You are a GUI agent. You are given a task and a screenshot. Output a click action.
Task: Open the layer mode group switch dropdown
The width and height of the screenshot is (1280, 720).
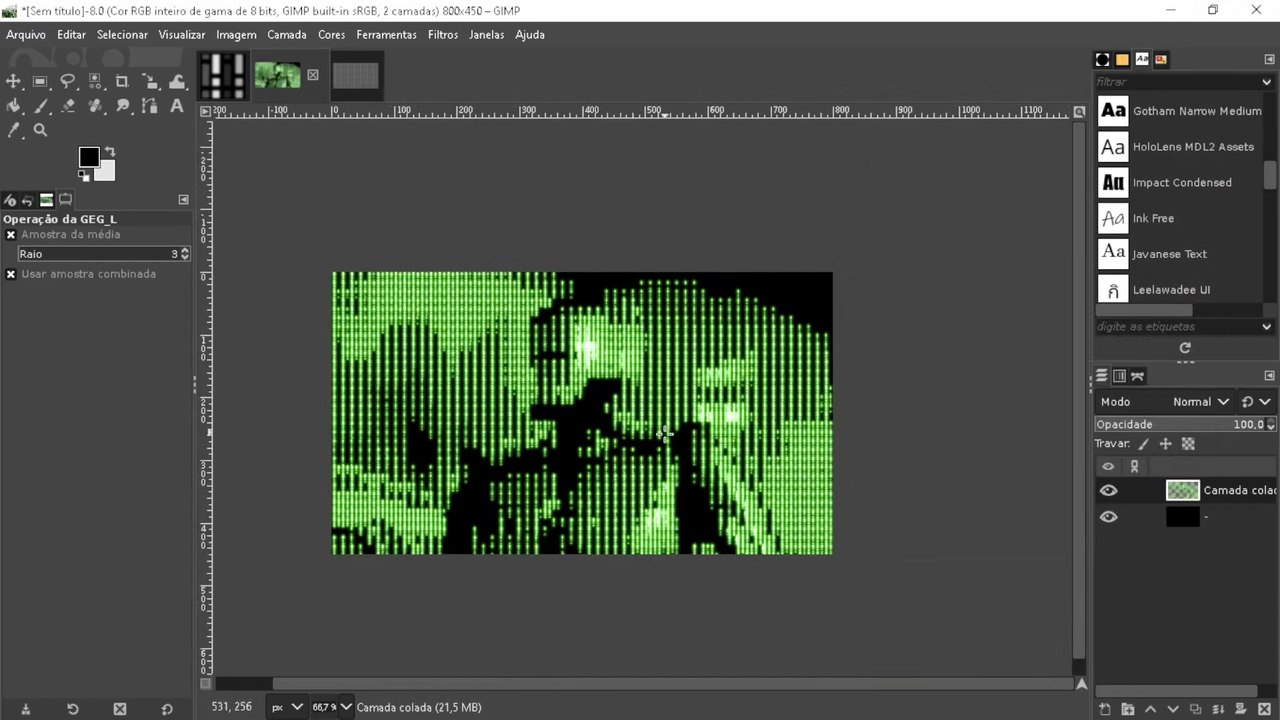(x=1255, y=402)
